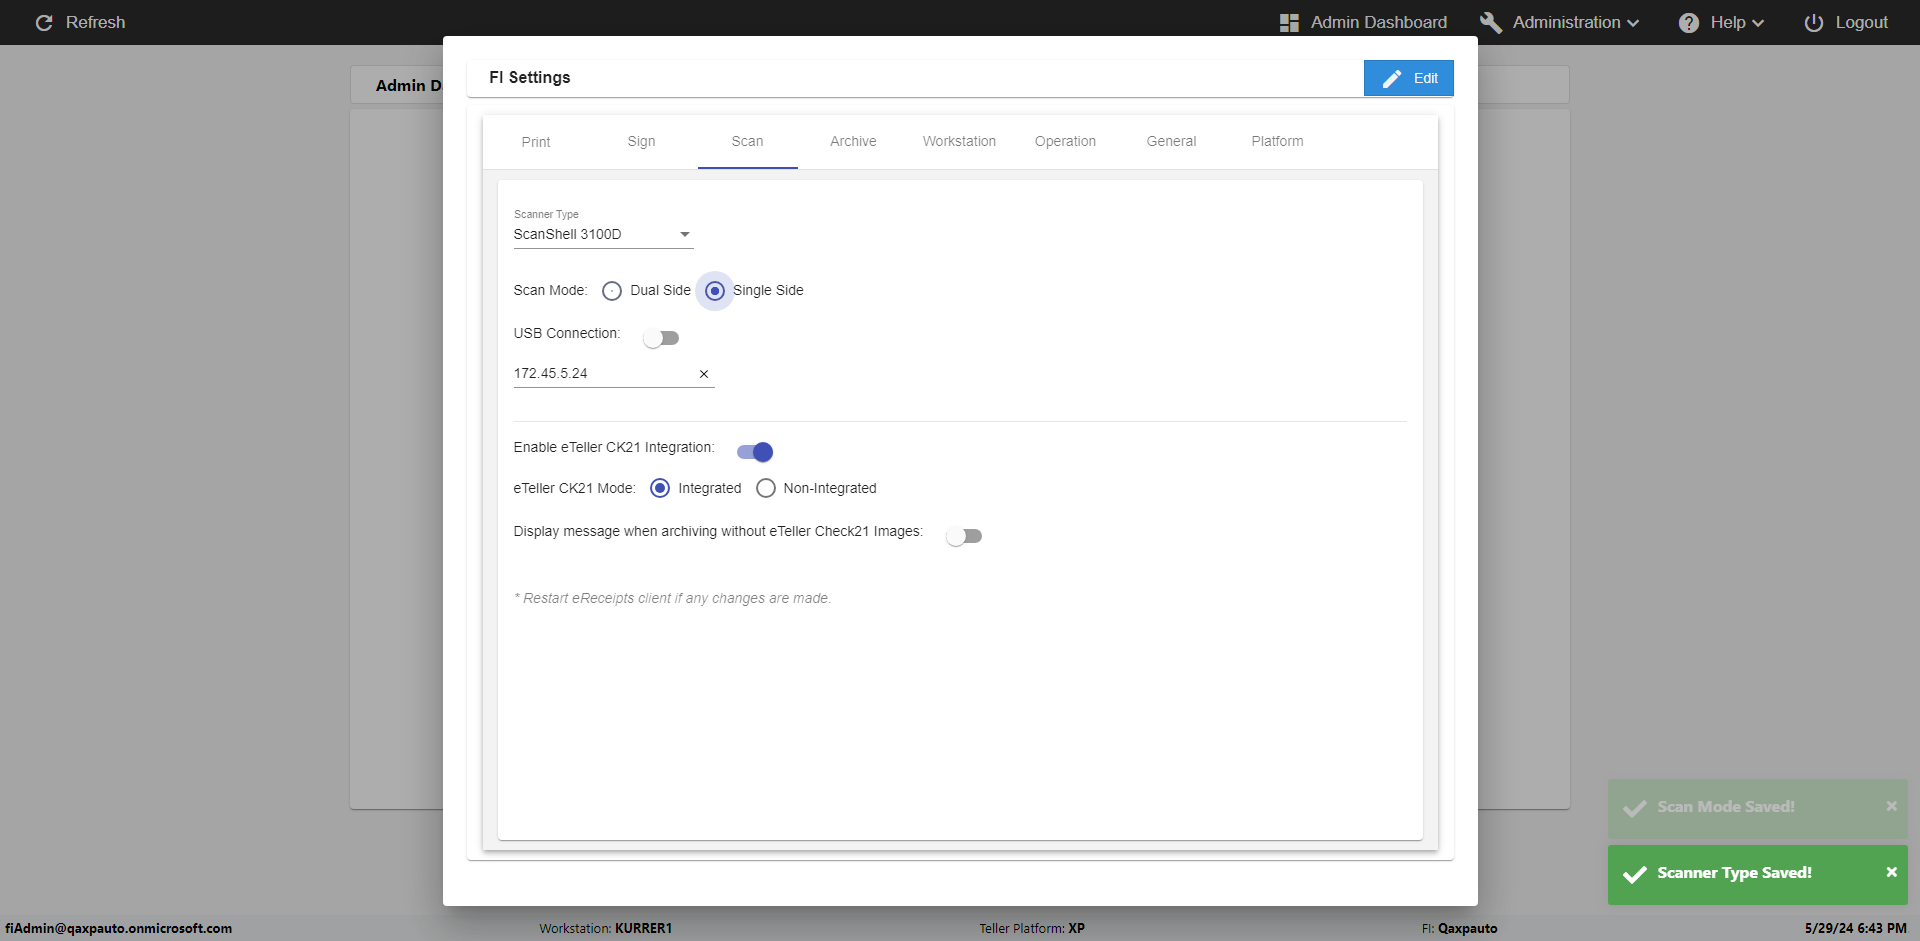Click the fiAdmin email in status bar

click(119, 928)
